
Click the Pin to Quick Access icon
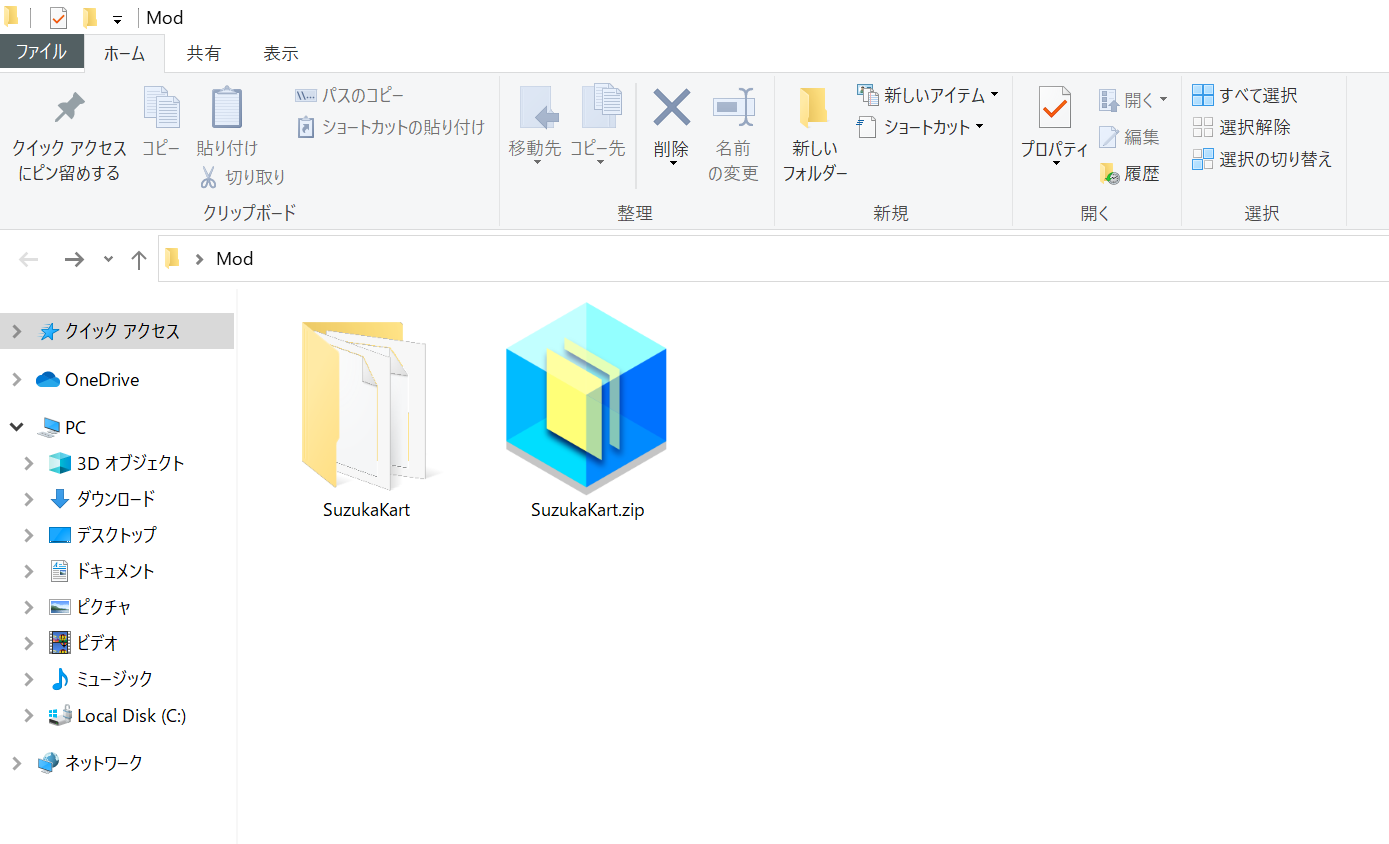coord(69,108)
